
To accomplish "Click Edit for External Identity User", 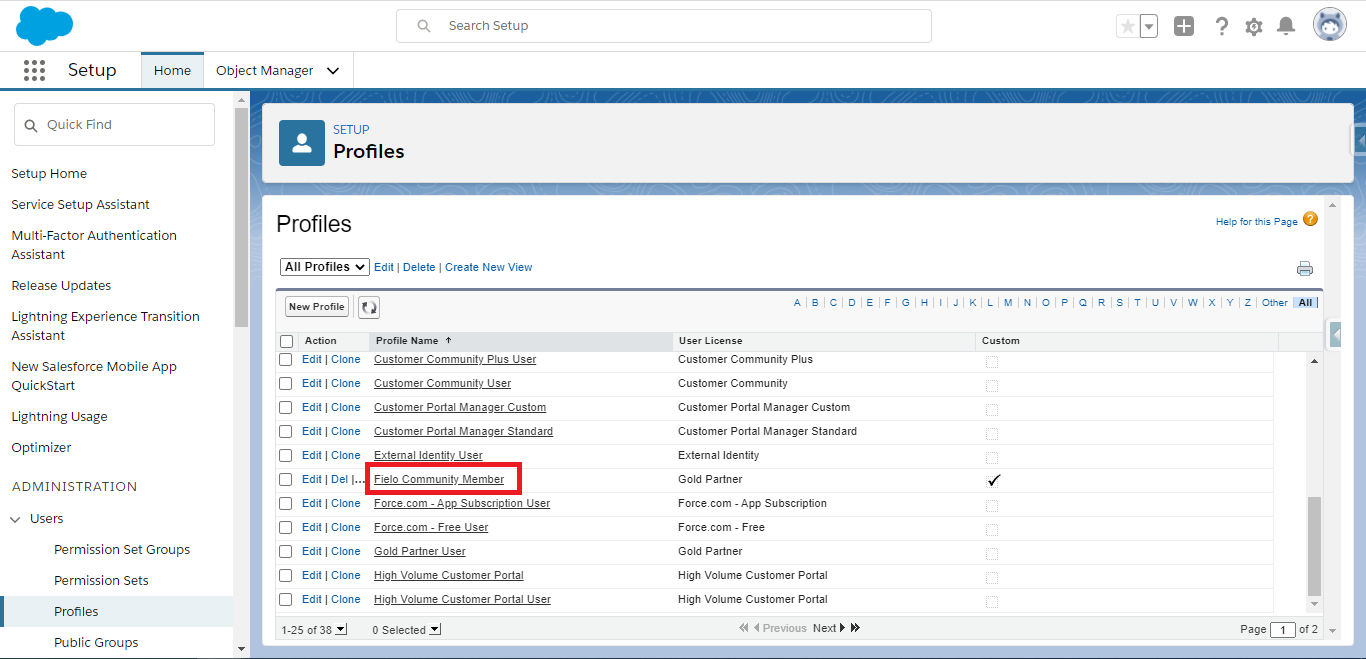I will point(312,455).
